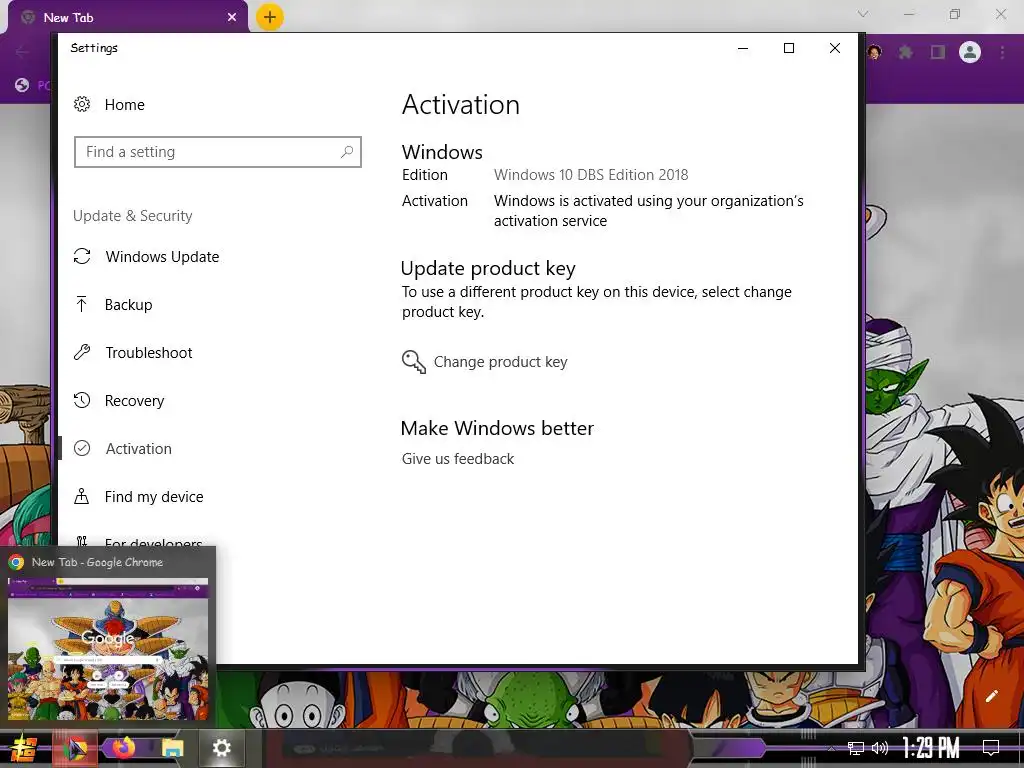The image size is (1024, 768).
Task: Click the globe bookmark icon in Chrome's bookmarks bar
Action: (22, 85)
